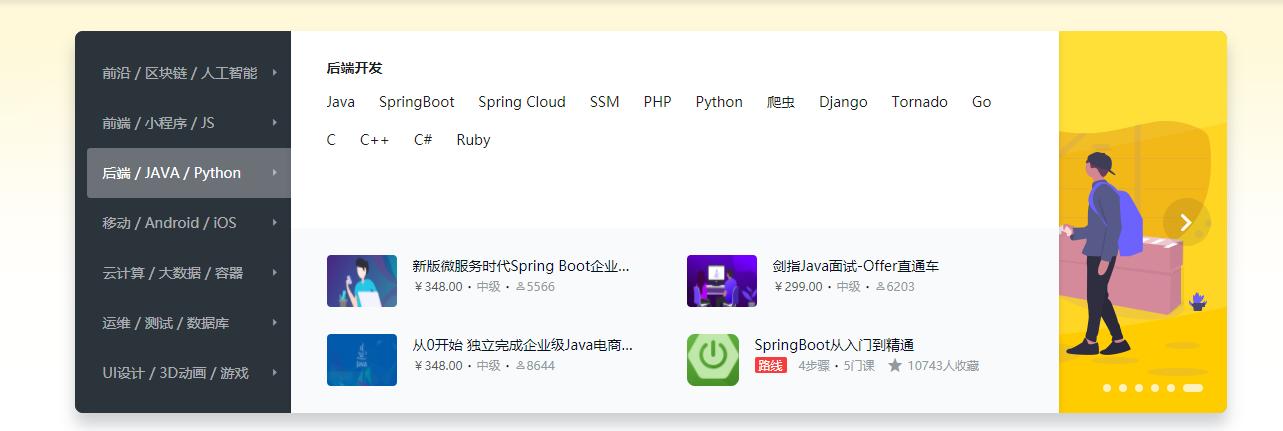Go to second carousel slide dot

pos(1123,387)
